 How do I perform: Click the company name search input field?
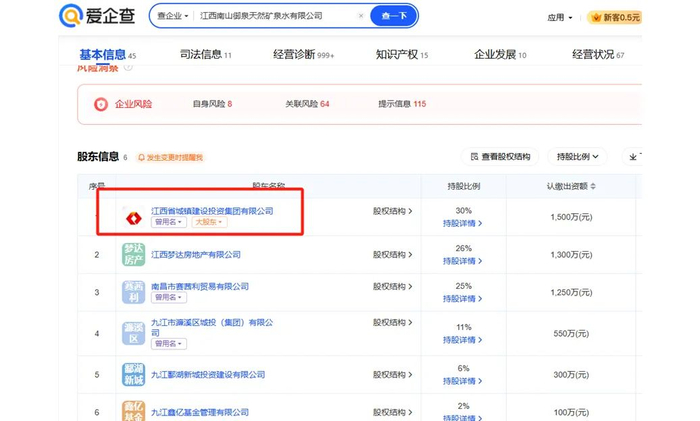point(275,16)
